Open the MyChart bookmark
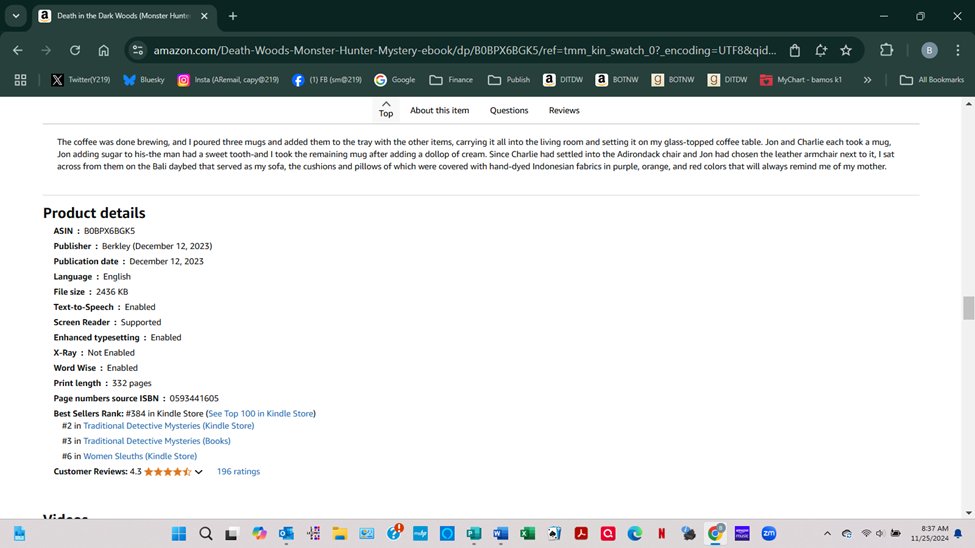Viewport: 975px width, 548px height. pyautogui.click(x=801, y=80)
